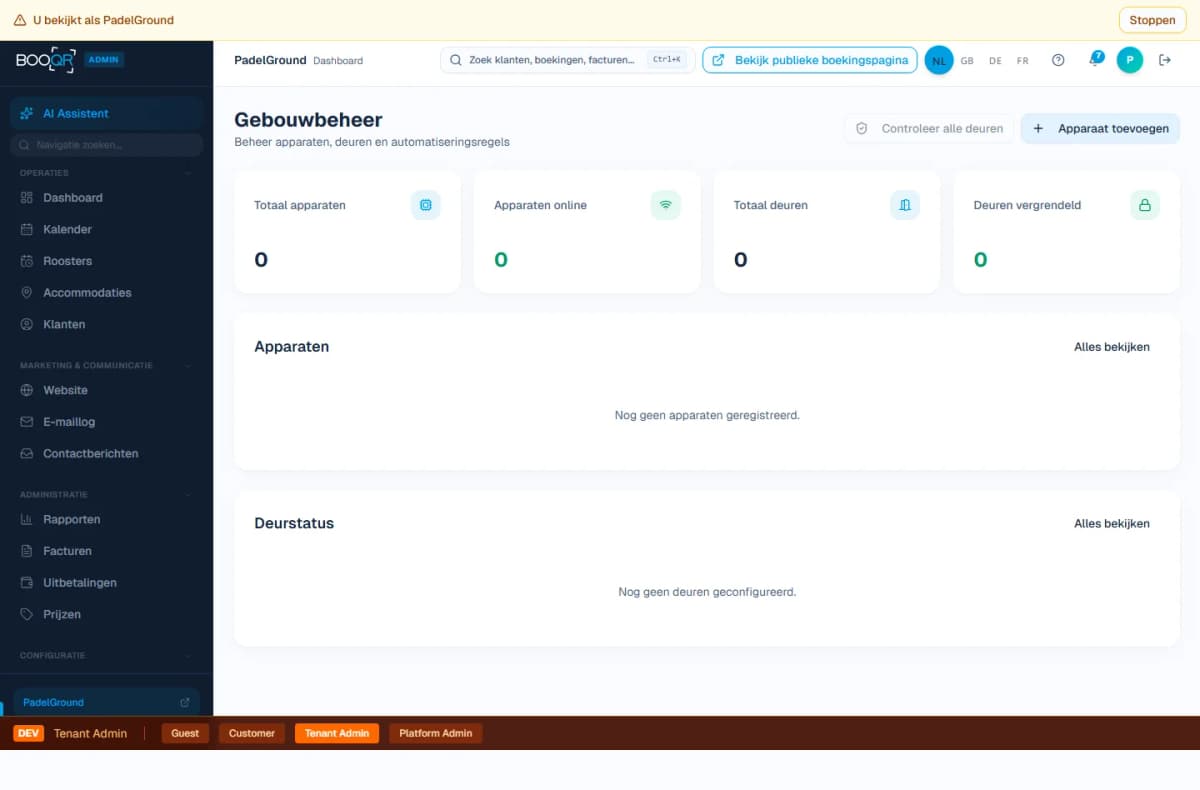1200x790 pixels.
Task: Collapse the Marketing & Communicatie section
Action: click(188, 366)
